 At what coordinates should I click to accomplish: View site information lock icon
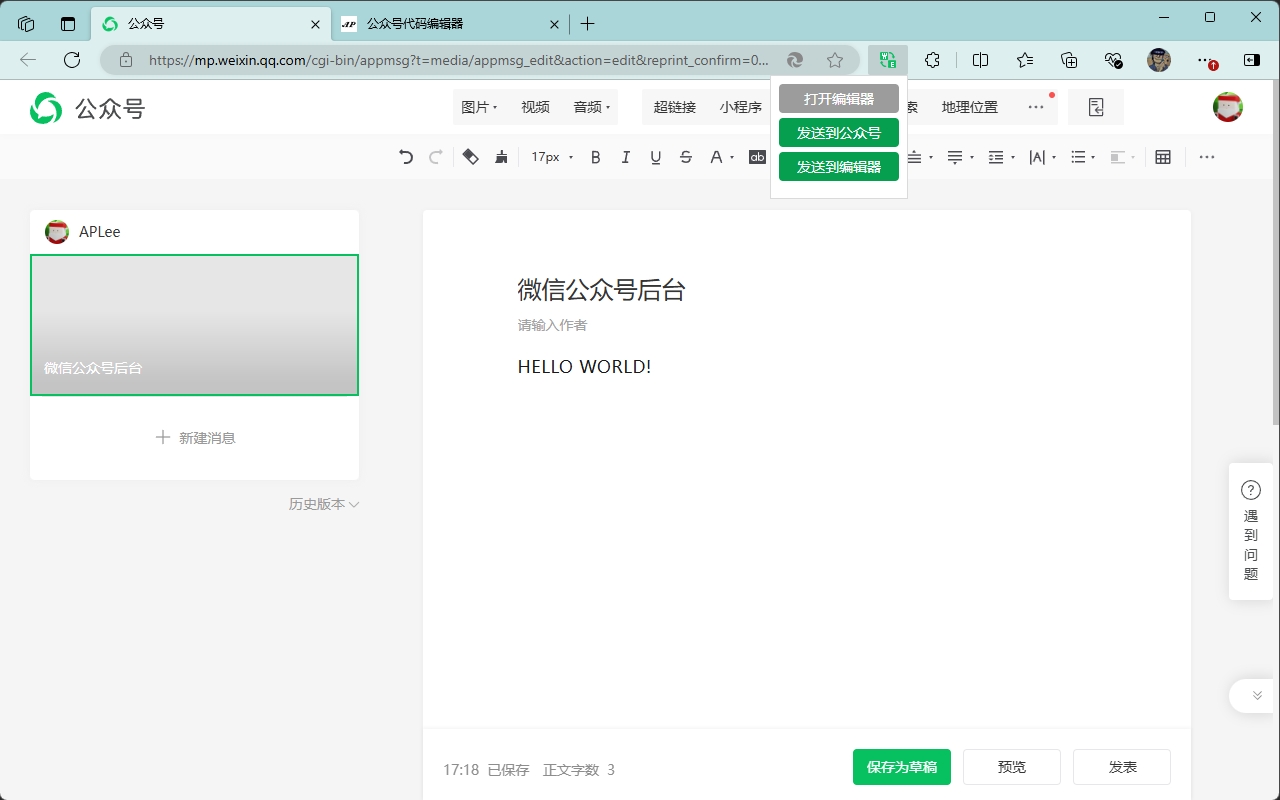[126, 60]
